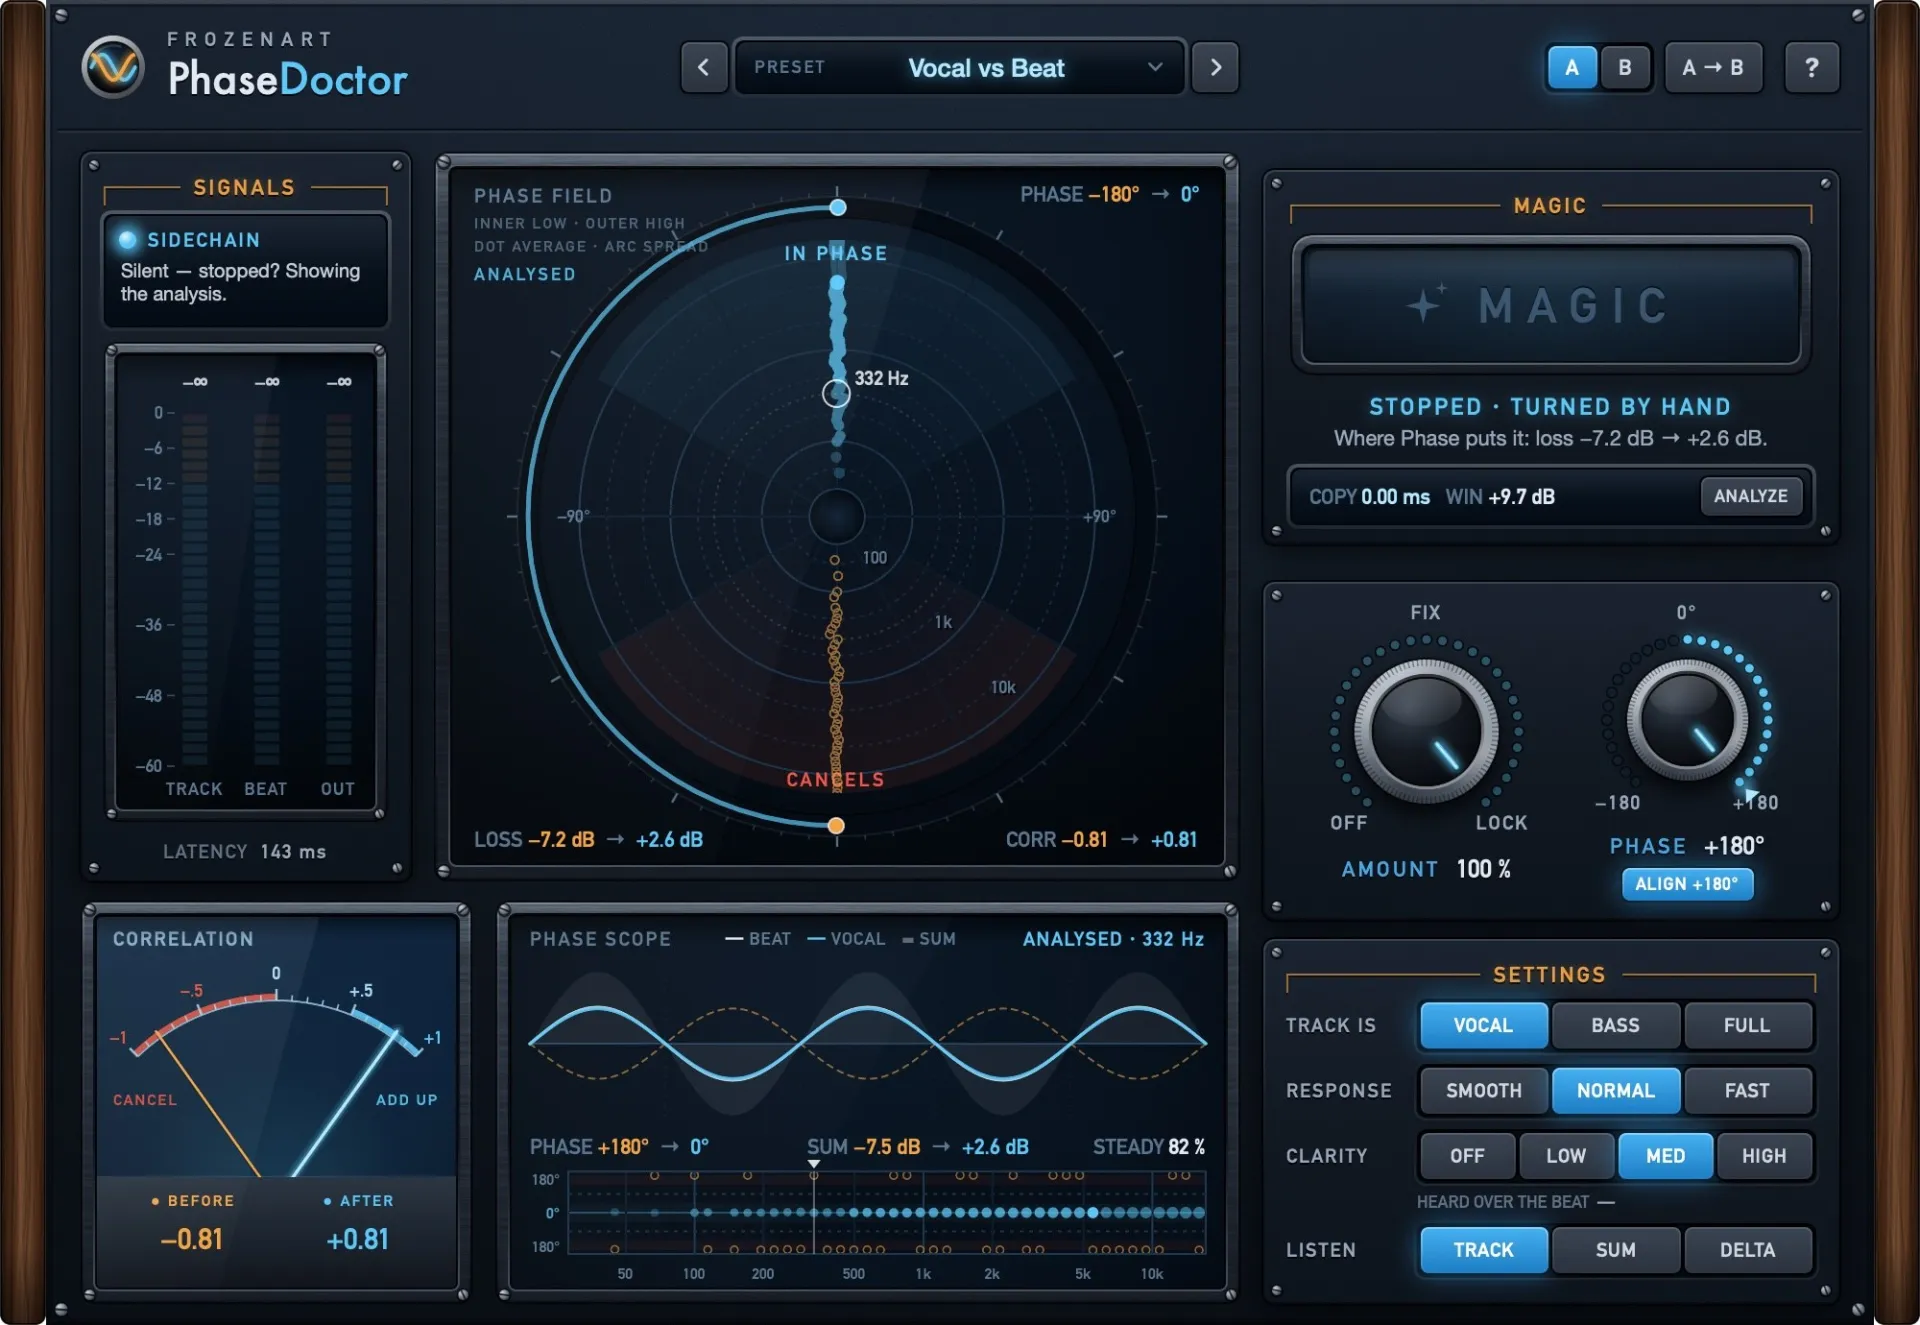
Task: Click the LATENCY 143 ms readout
Action: 245,852
